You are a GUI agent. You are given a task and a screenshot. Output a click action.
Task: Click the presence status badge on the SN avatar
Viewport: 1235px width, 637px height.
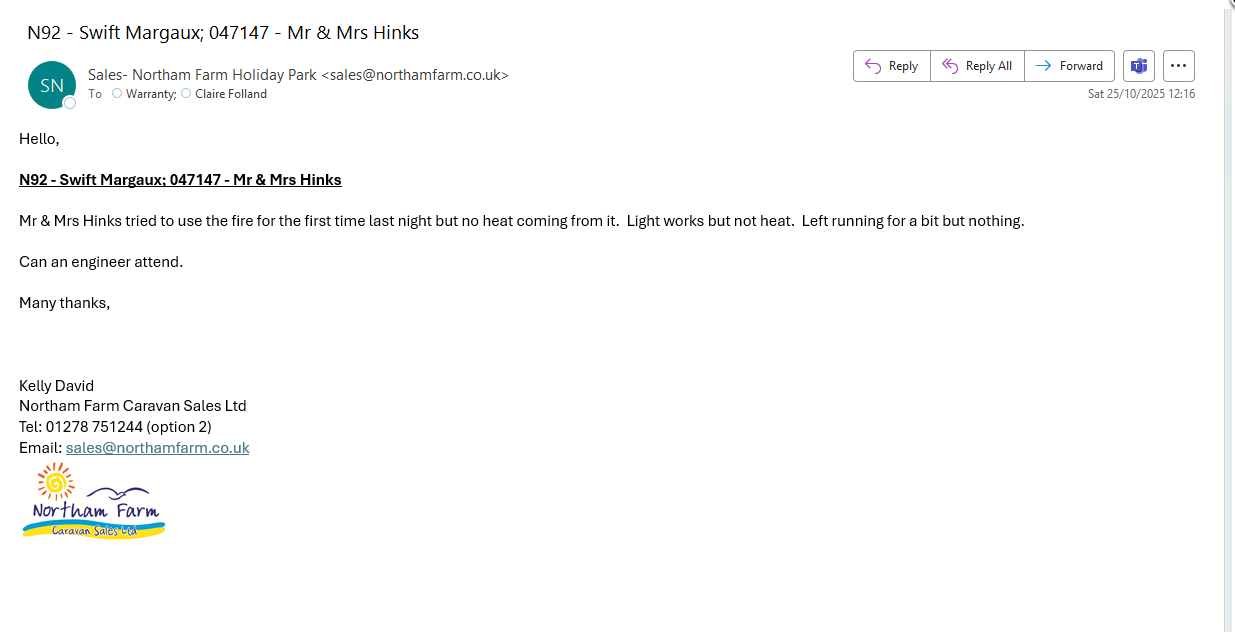coord(70,102)
